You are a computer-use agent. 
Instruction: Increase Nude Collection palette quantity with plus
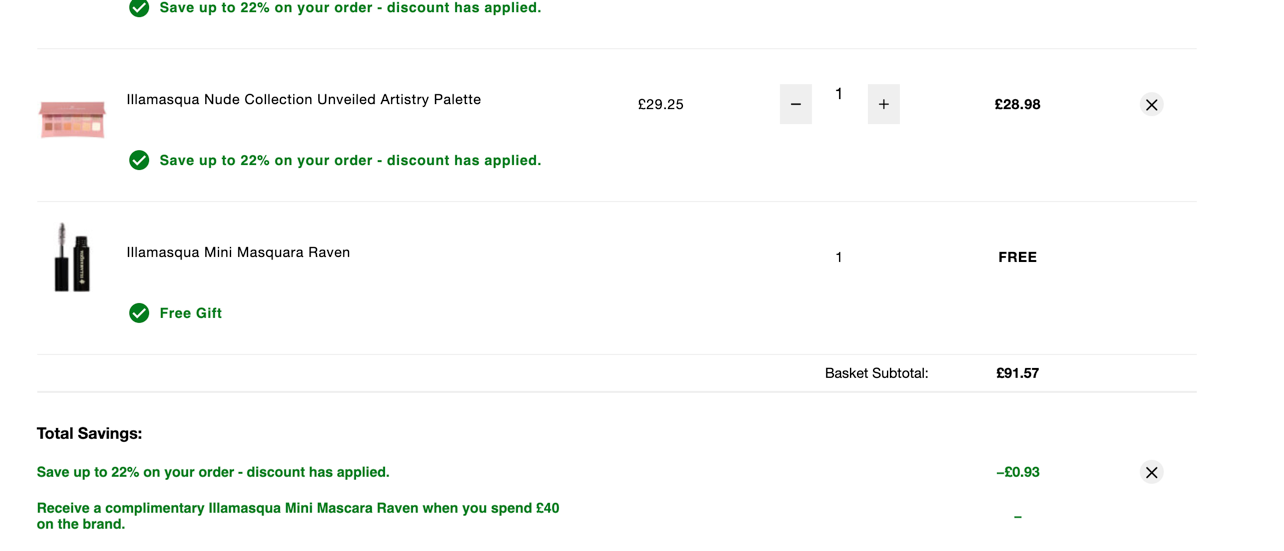coord(884,104)
